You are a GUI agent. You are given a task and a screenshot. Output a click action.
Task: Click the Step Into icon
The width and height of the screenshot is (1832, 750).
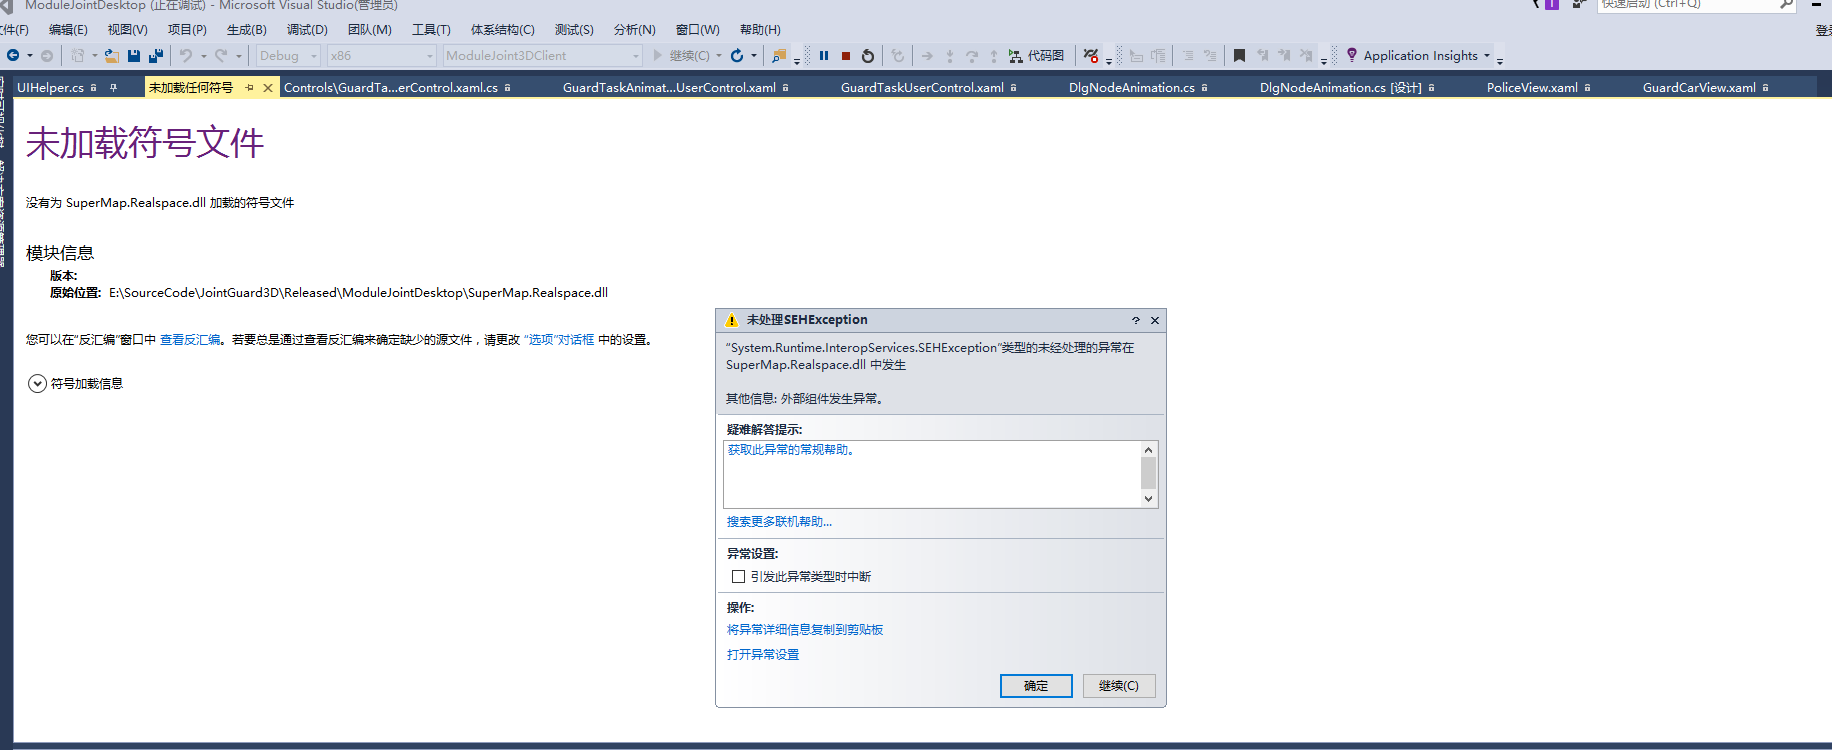pos(950,56)
